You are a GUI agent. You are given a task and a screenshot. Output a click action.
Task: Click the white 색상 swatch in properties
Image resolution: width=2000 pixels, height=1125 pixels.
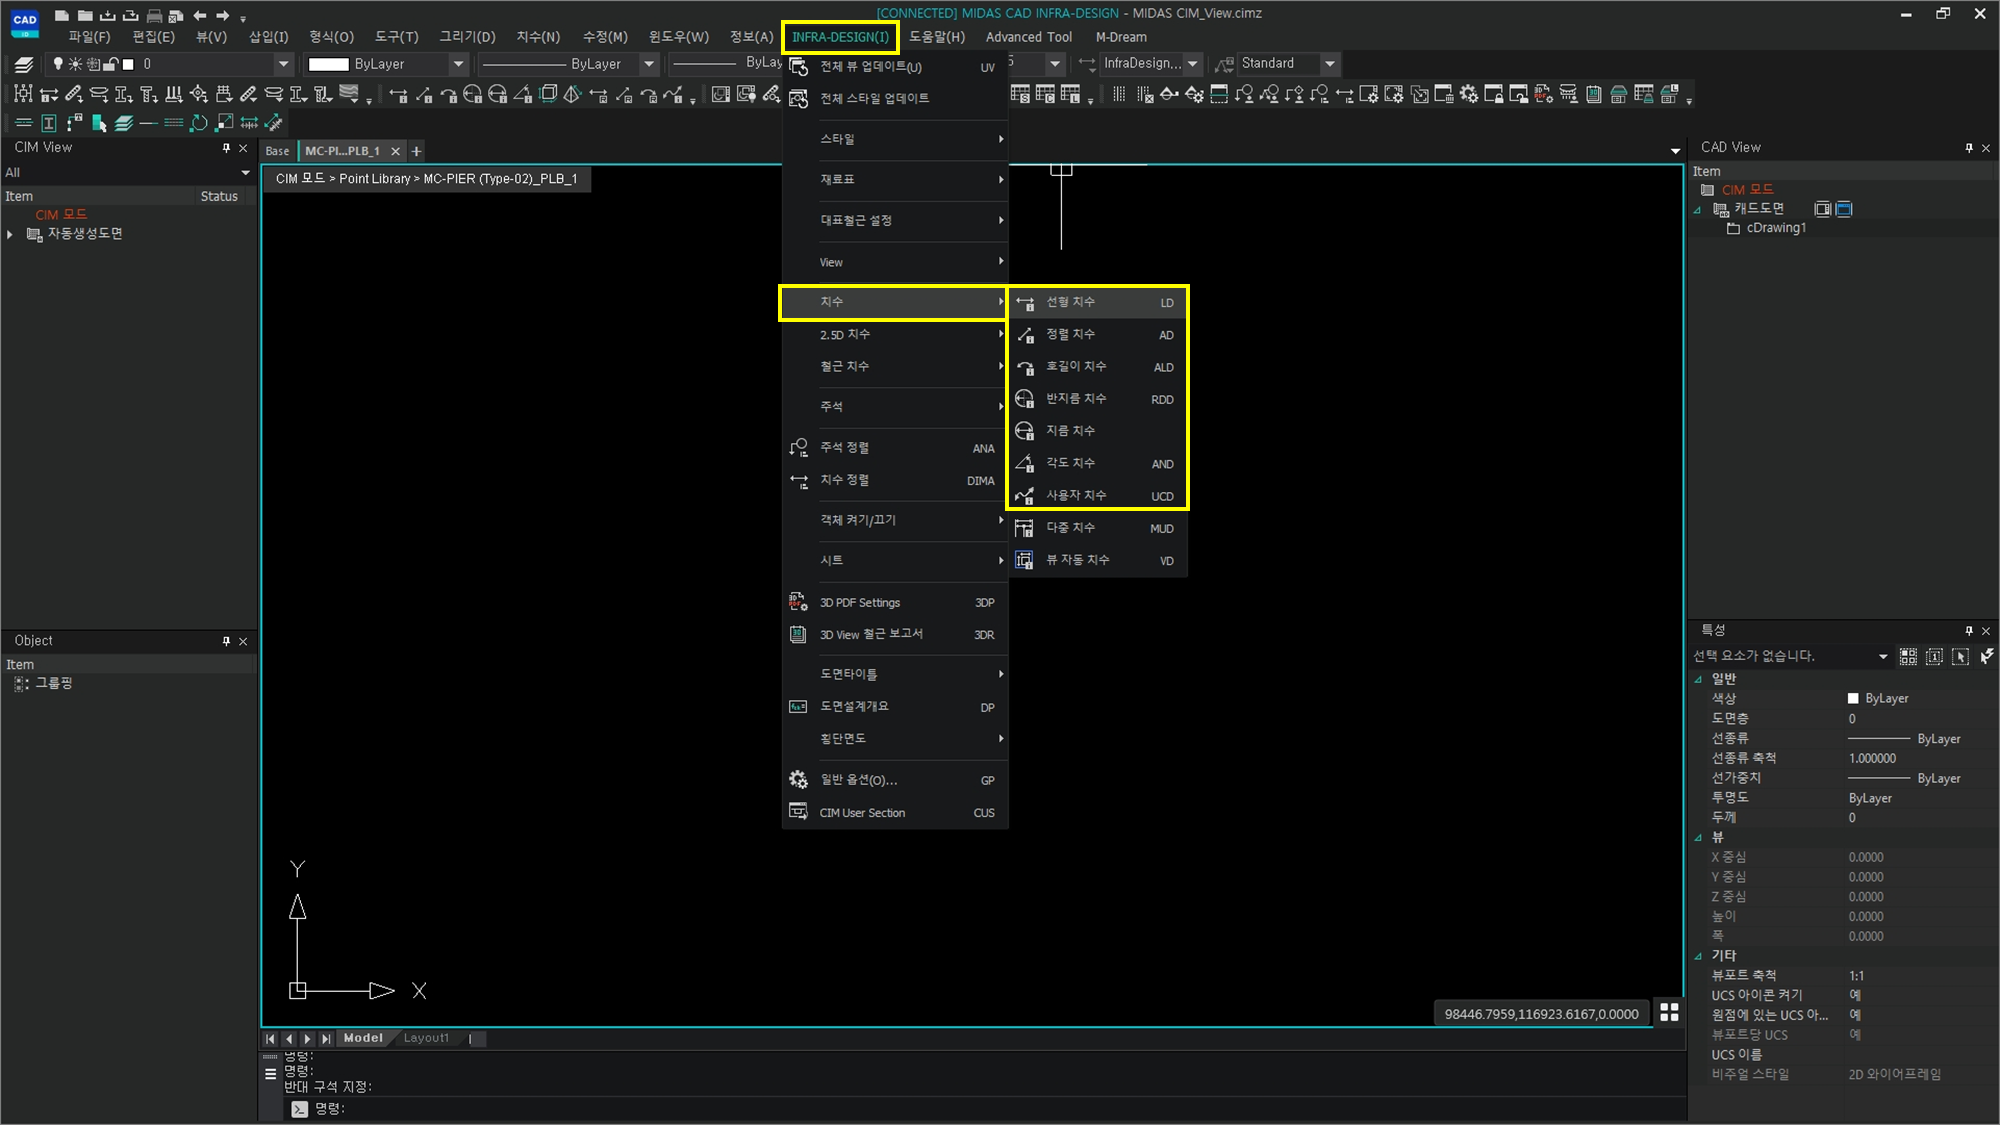1853,699
